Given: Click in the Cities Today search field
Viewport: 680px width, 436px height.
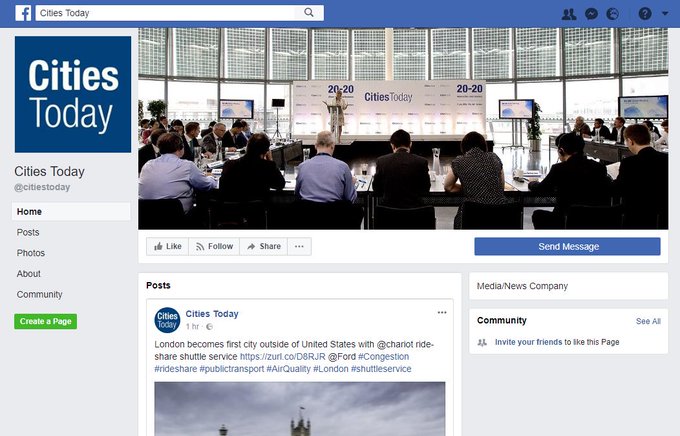Looking at the screenshot, I should 180,13.
